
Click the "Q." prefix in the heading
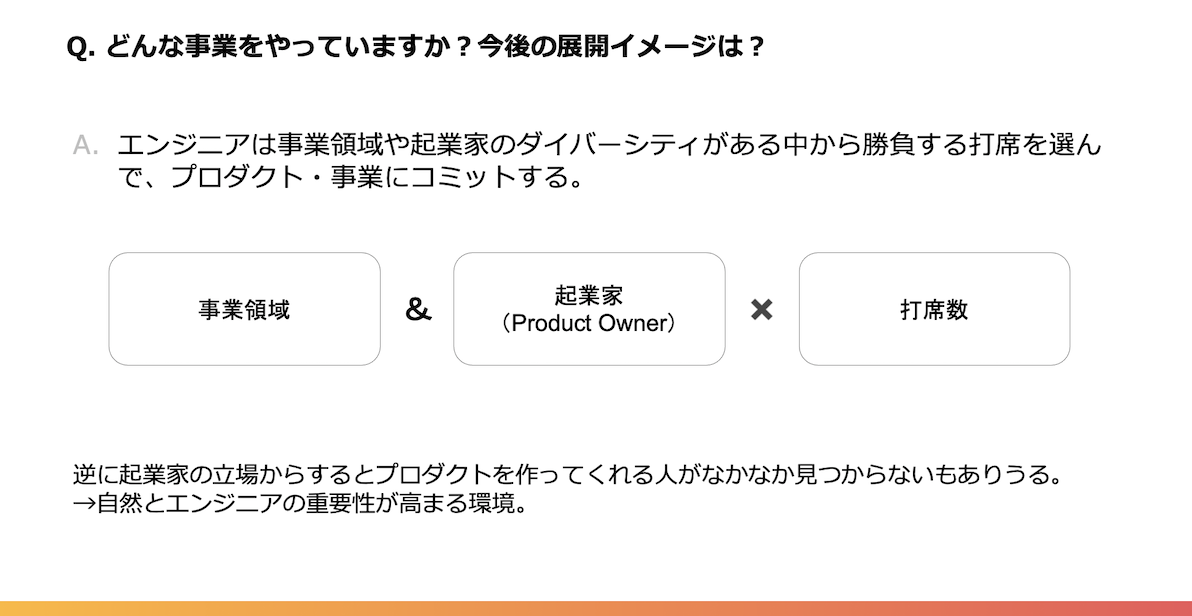pos(81,48)
